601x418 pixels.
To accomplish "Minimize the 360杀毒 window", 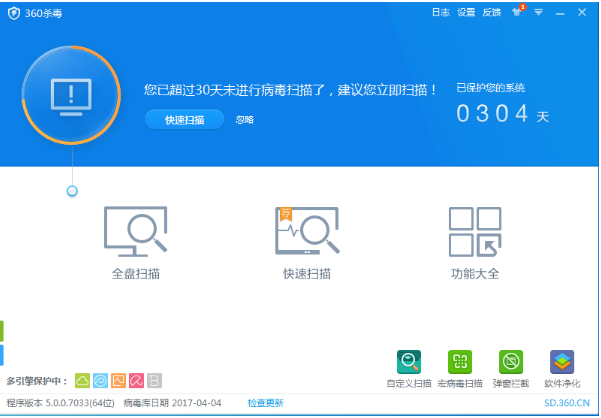I will (x=560, y=14).
